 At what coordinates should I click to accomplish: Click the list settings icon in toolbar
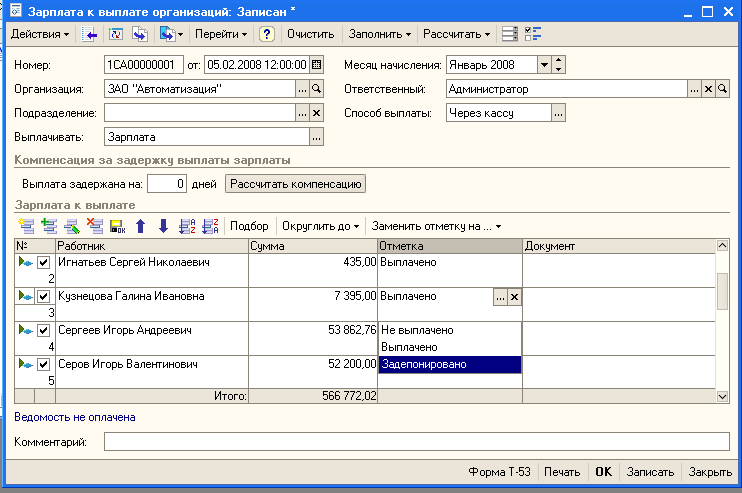pos(509,34)
